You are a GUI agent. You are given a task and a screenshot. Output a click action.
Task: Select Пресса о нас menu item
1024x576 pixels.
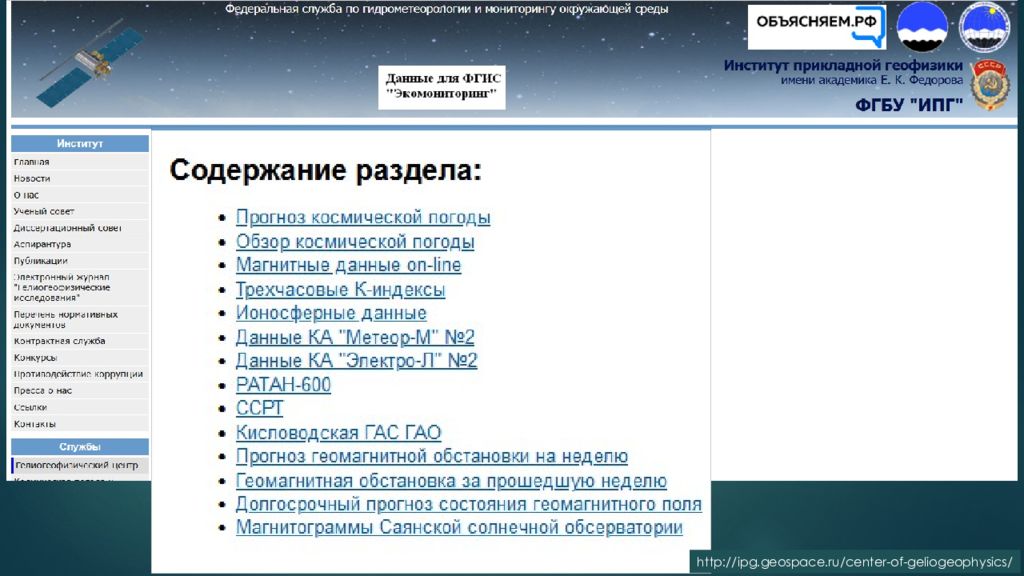(80, 391)
